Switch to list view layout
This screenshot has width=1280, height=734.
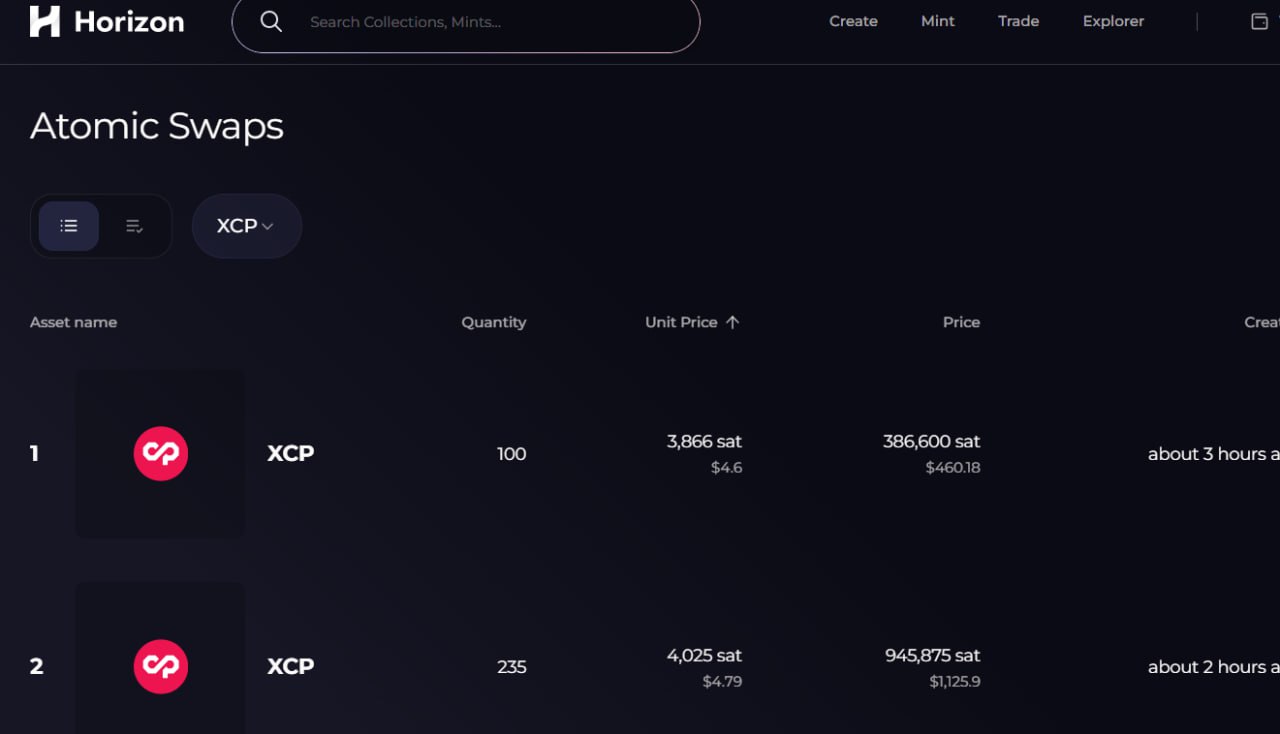(x=69, y=226)
